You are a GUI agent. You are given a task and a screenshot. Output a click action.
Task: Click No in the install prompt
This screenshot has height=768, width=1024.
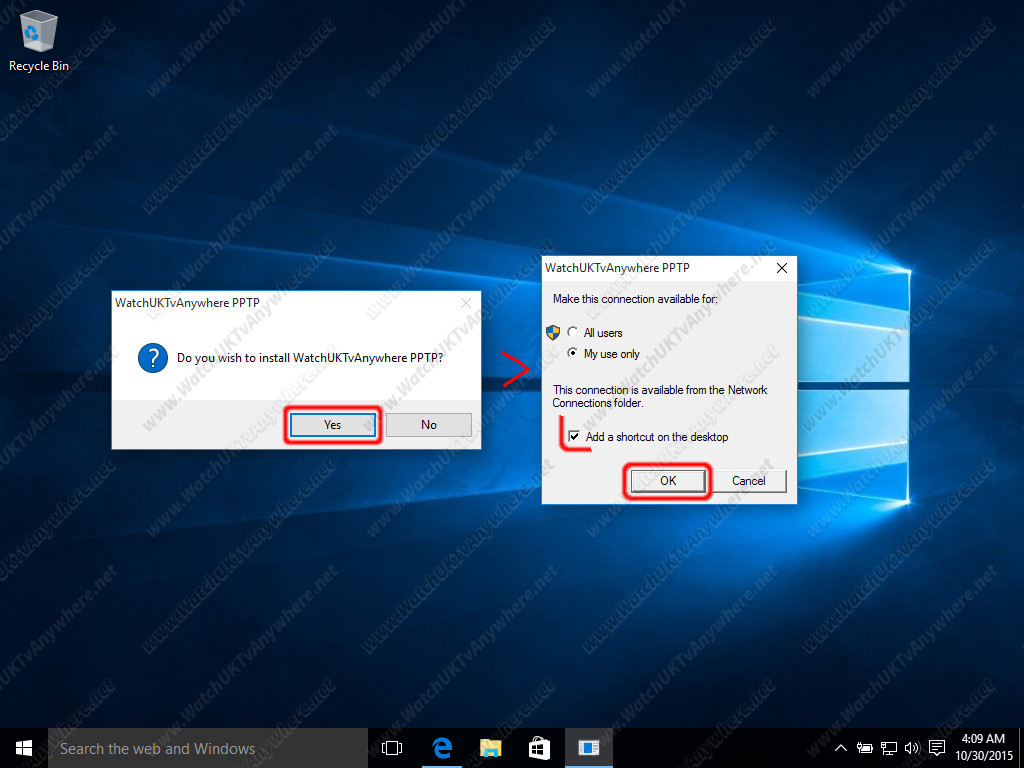(x=428, y=424)
